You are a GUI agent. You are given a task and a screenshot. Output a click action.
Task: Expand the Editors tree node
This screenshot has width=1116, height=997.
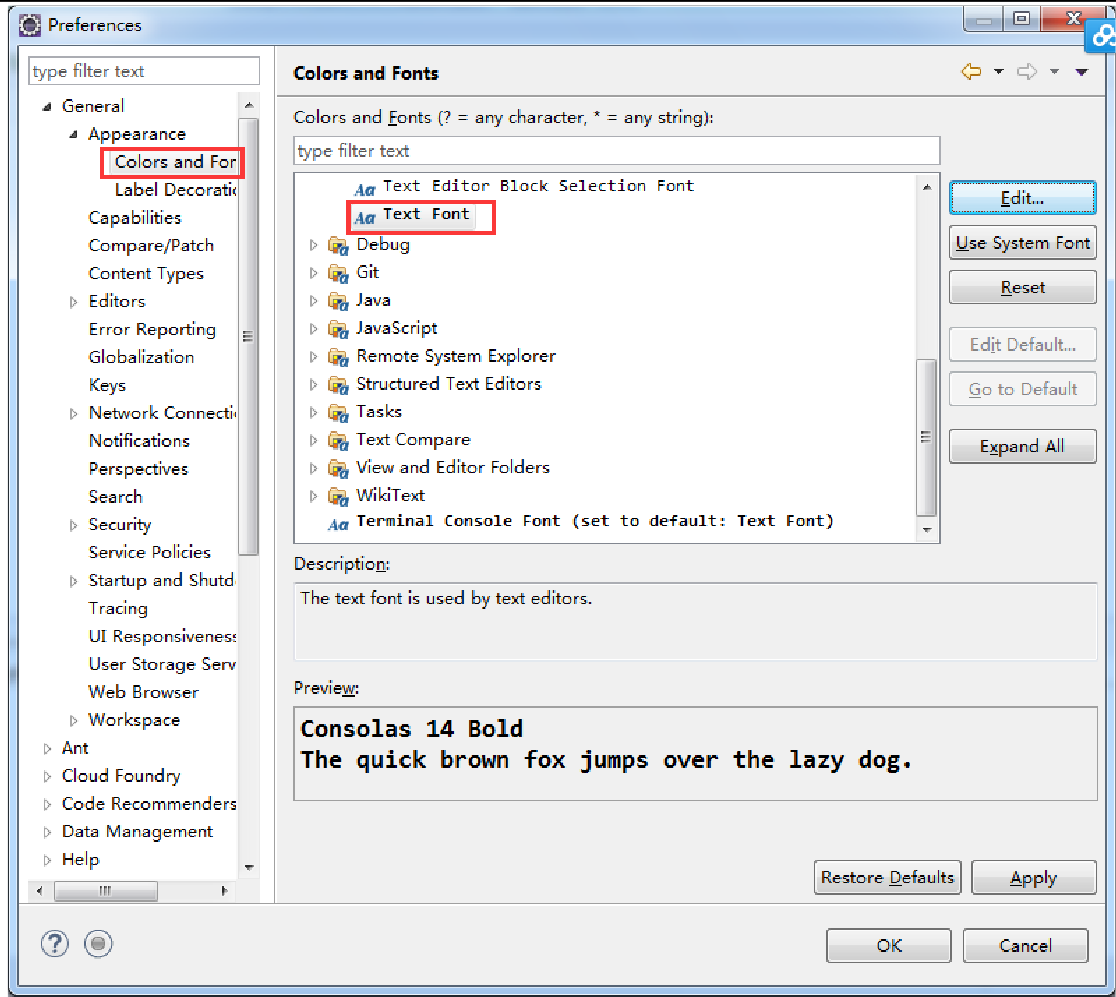(x=74, y=302)
